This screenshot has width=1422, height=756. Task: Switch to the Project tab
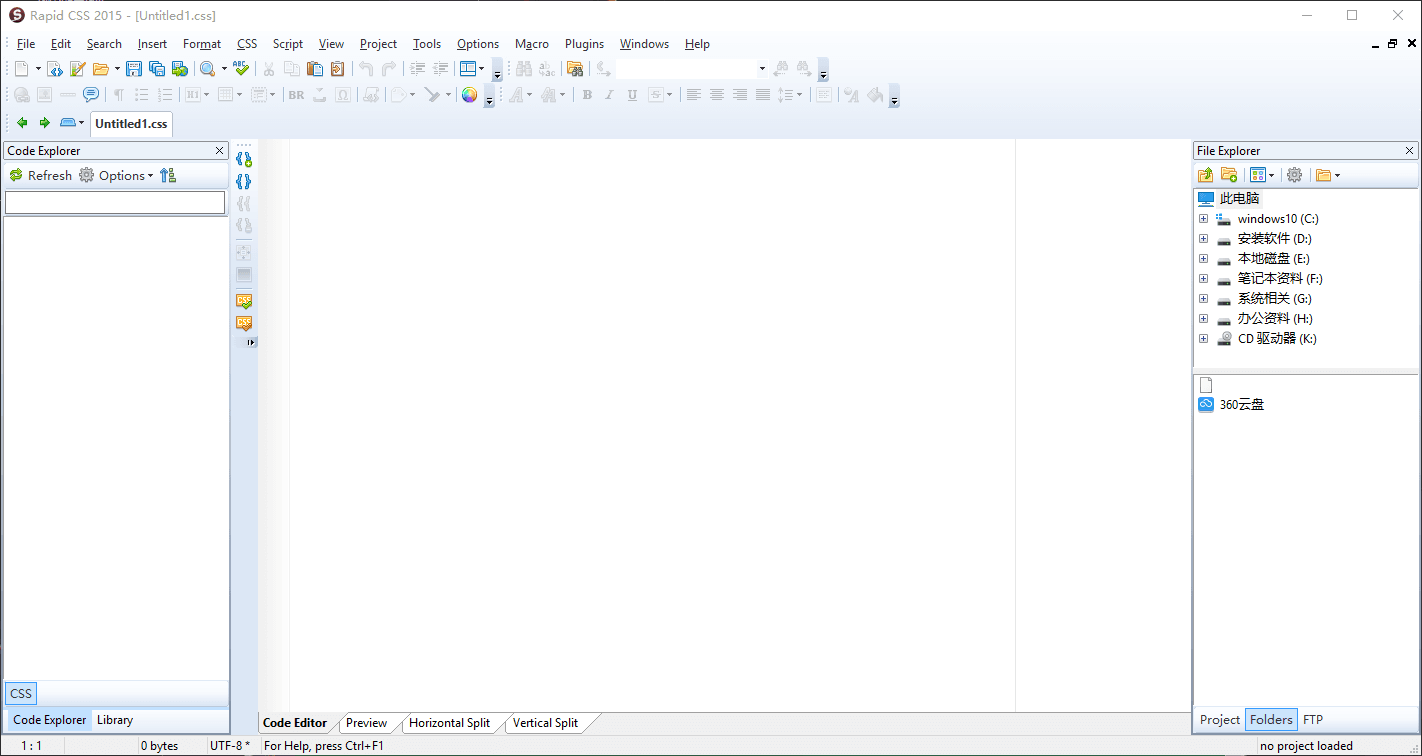[x=1220, y=719]
